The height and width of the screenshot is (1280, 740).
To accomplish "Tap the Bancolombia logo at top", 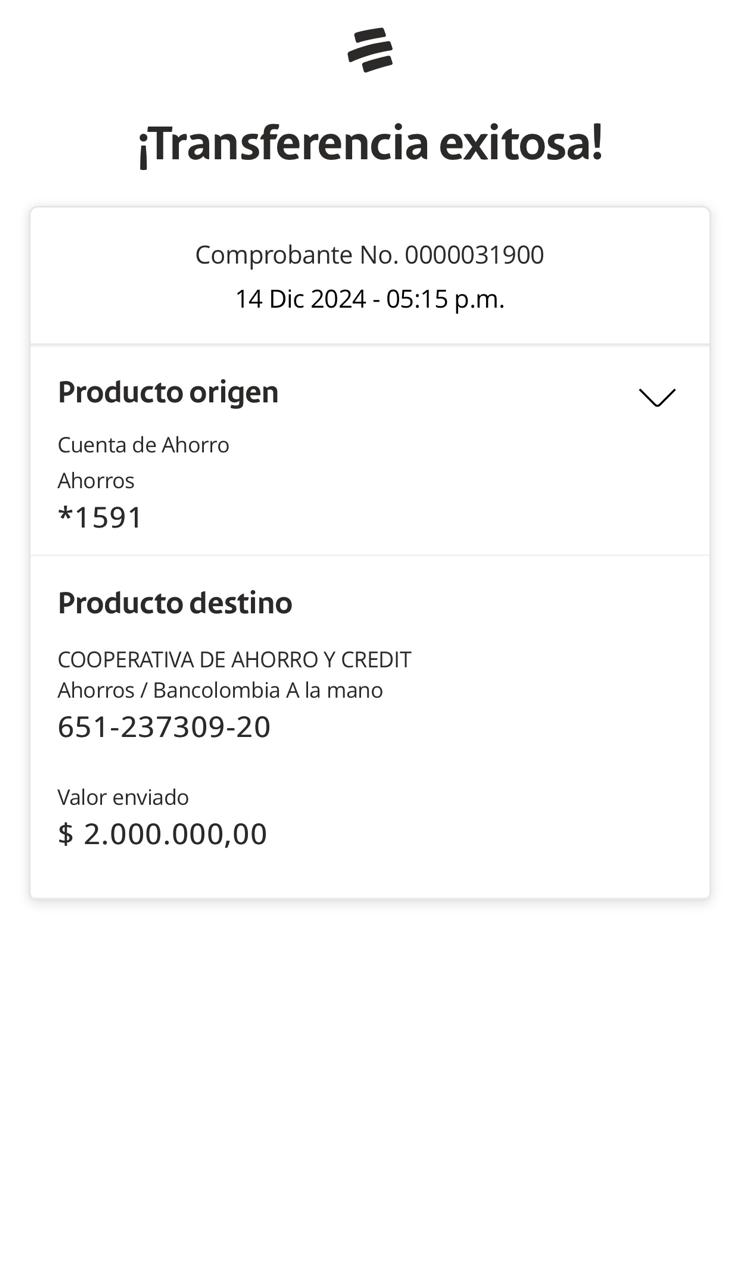I will pos(370,50).
